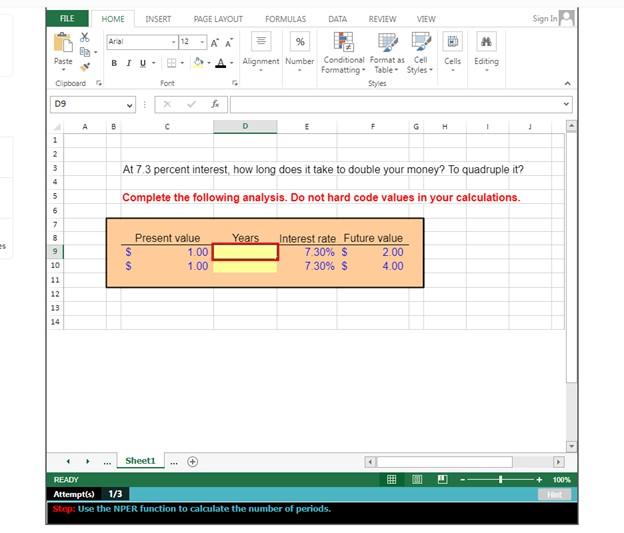Expand the Name Box D9 dropdown

(129, 105)
